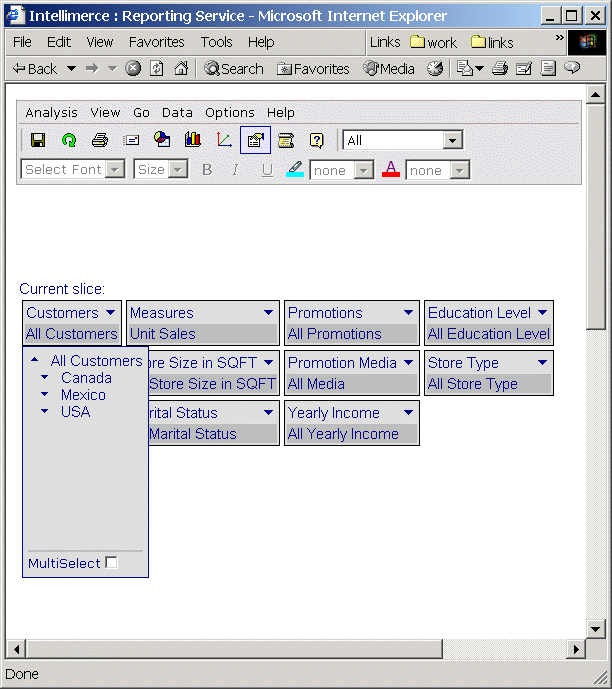Click the browser Forward arrow button
This screenshot has width=612, height=689.
[x=92, y=69]
